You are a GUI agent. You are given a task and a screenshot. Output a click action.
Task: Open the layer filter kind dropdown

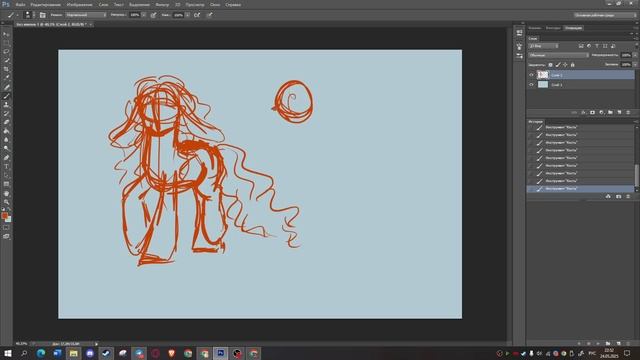point(543,46)
